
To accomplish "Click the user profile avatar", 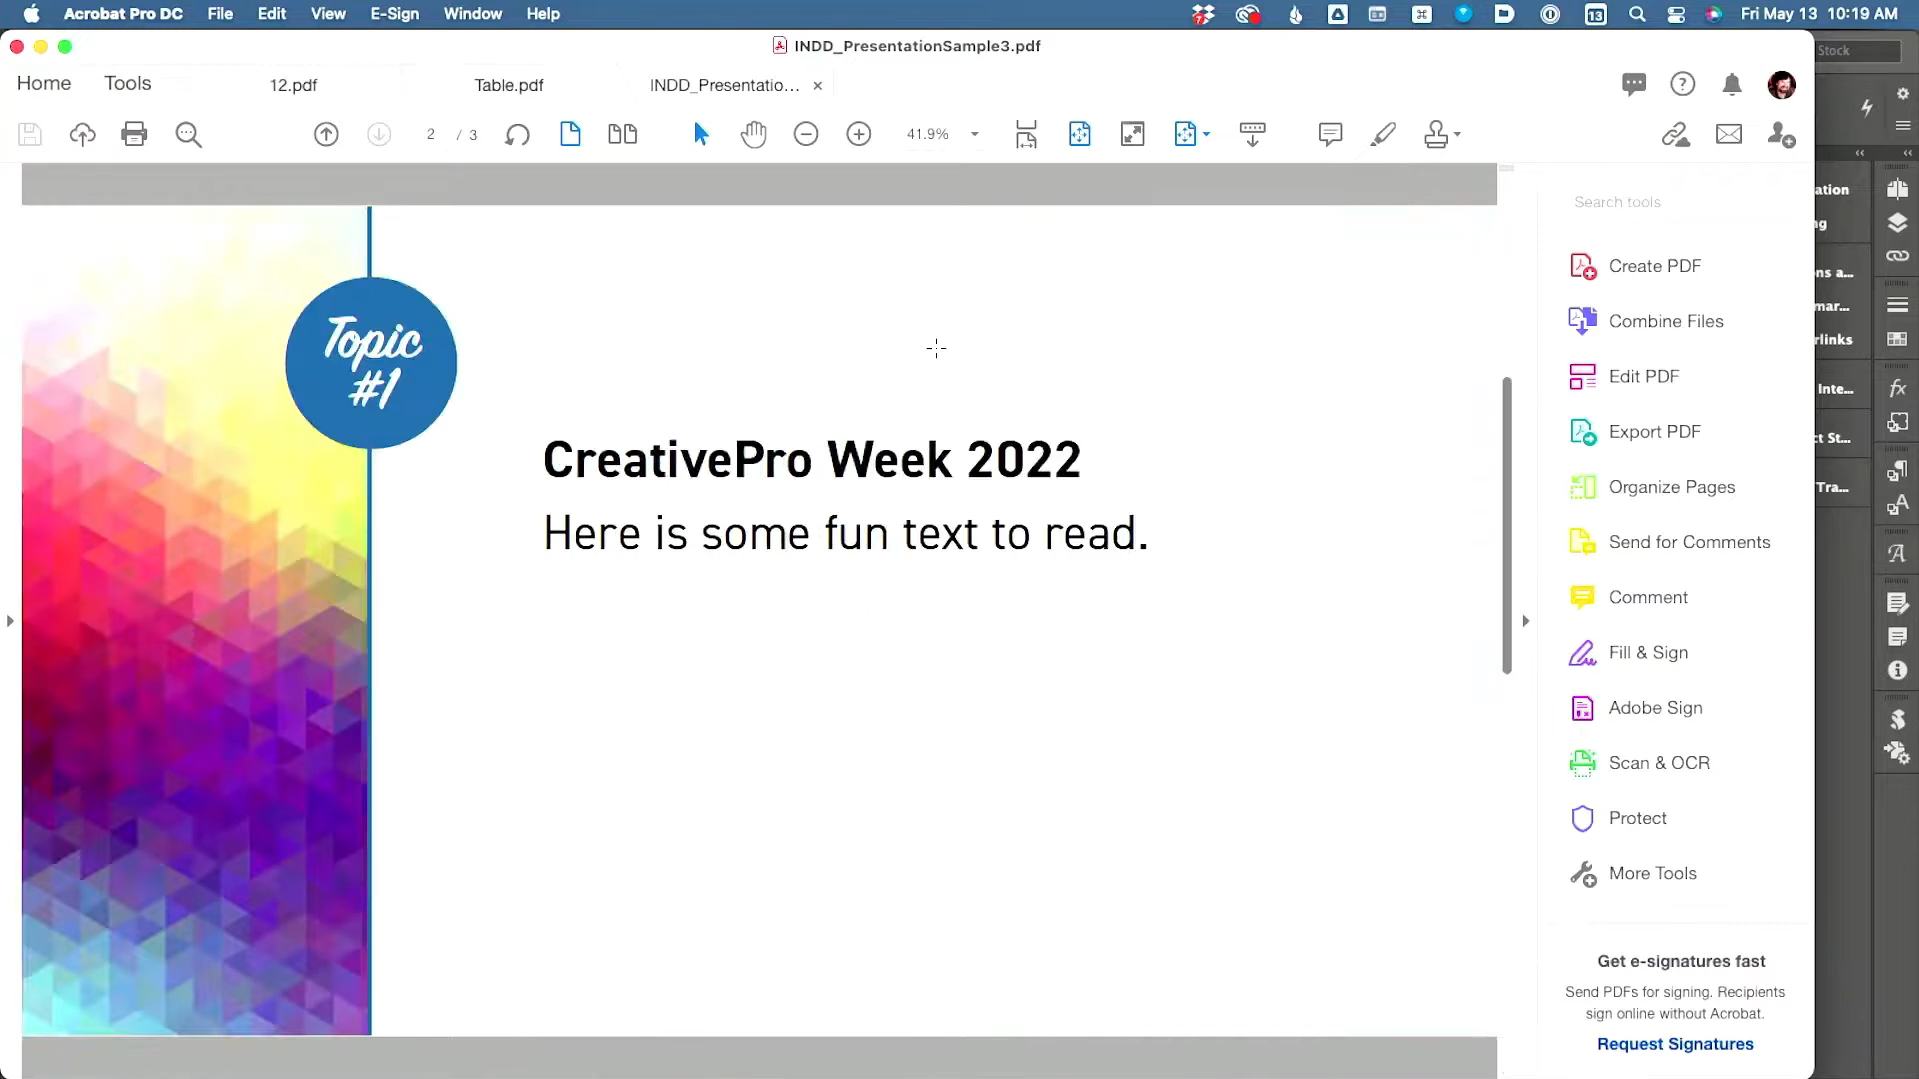I will [1781, 85].
